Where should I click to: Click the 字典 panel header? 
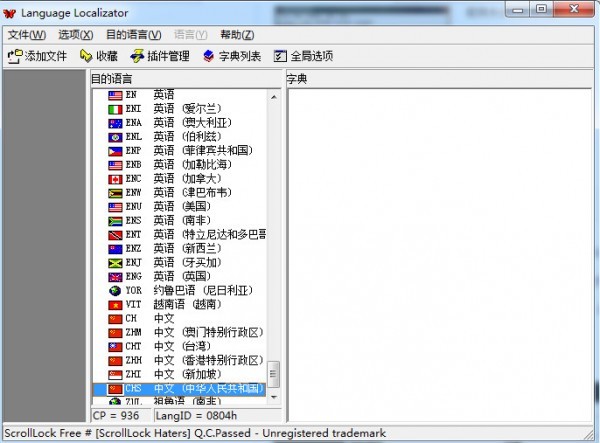click(x=439, y=79)
